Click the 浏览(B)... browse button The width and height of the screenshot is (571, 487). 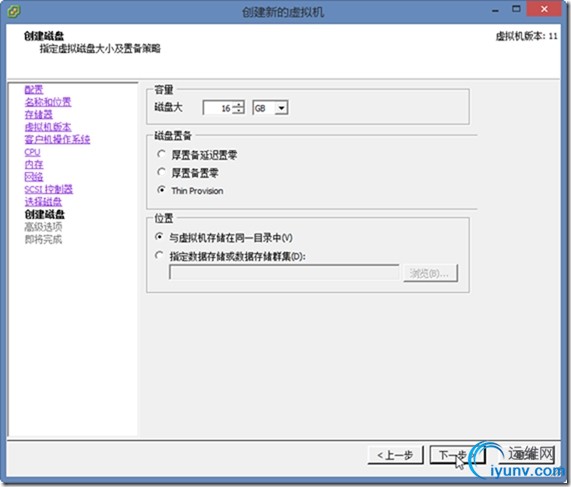pos(430,273)
